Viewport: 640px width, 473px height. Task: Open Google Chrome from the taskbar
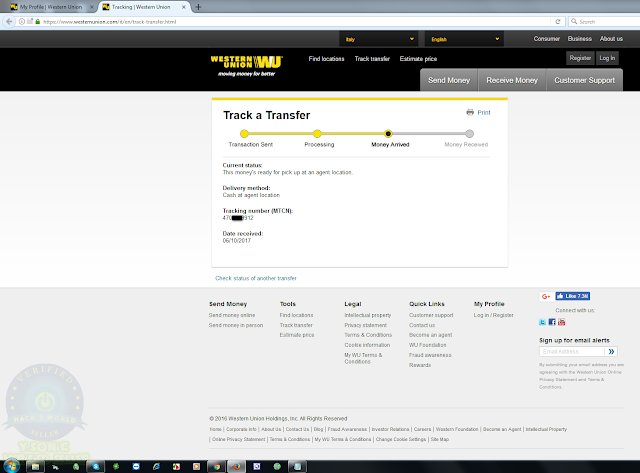[x=217, y=466]
